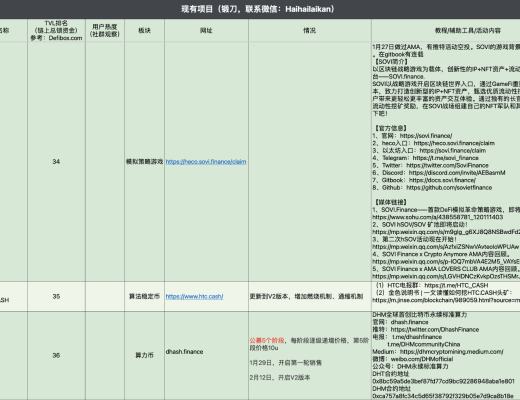Select the www.sohu.com article URL line
This screenshot has height=400, width=520.
pyautogui.click(x=438, y=217)
